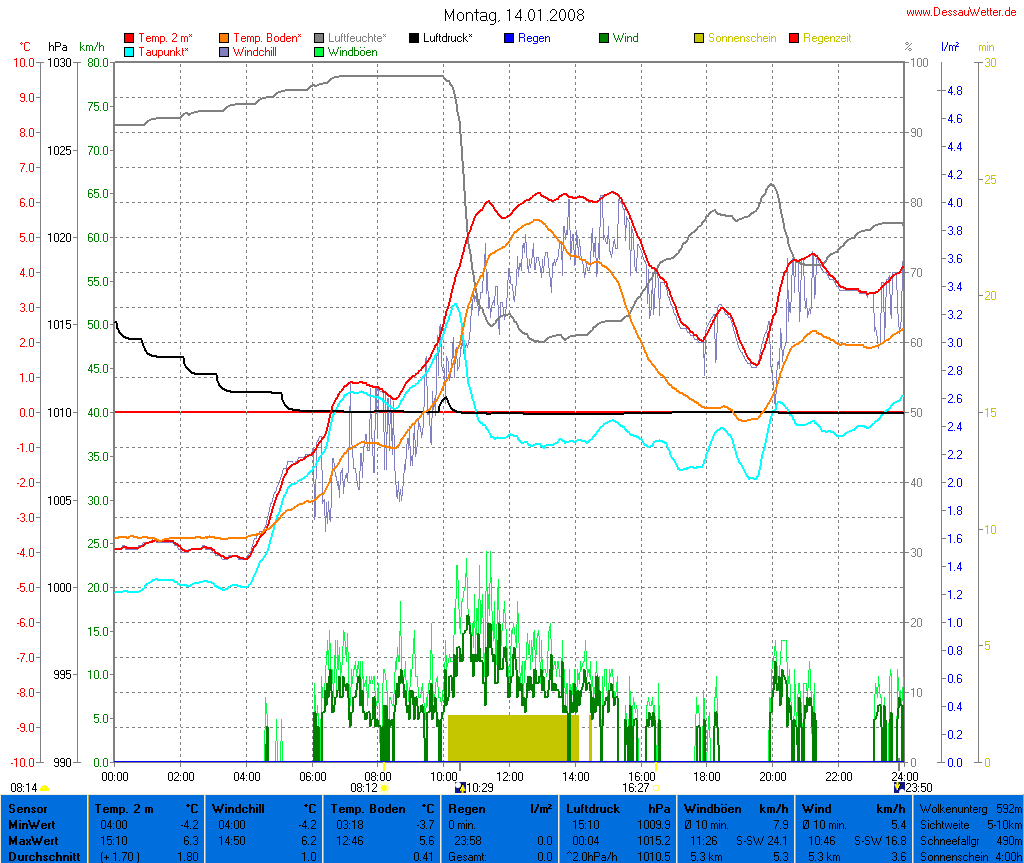Click the yellow Sonnenschein legend square
The image size is (1024, 863).
(699, 38)
